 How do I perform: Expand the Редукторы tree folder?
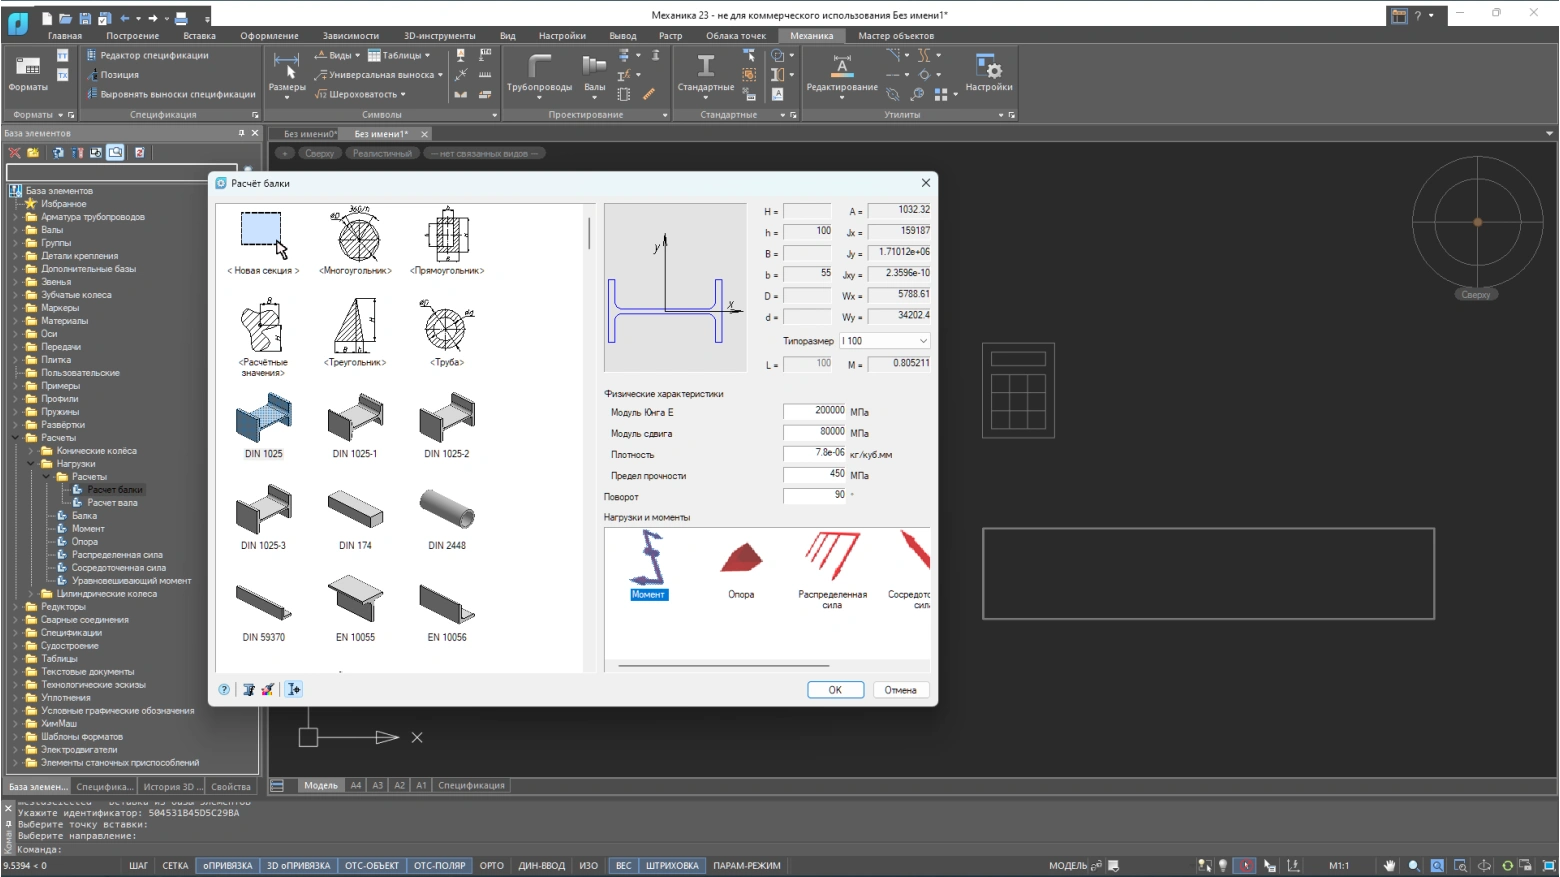click(15, 607)
